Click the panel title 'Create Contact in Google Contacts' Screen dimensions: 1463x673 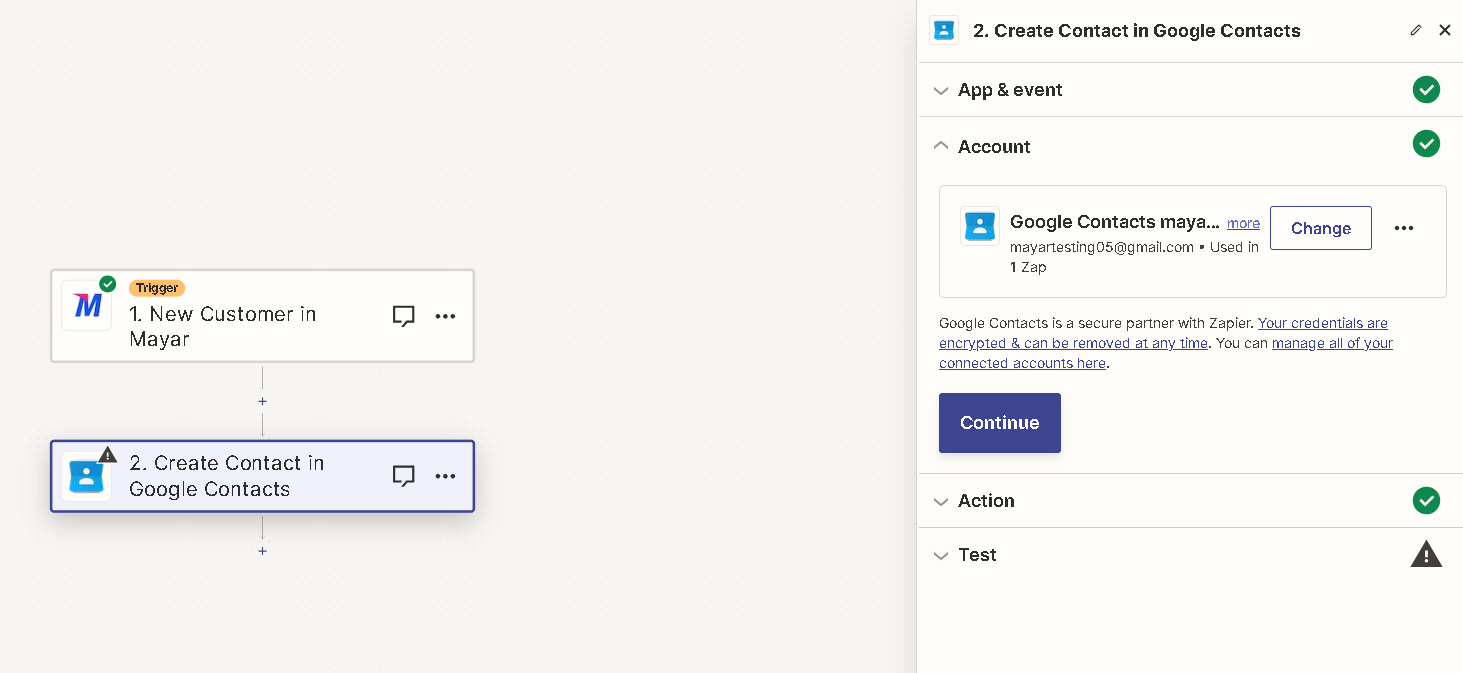pyautogui.click(x=1137, y=31)
